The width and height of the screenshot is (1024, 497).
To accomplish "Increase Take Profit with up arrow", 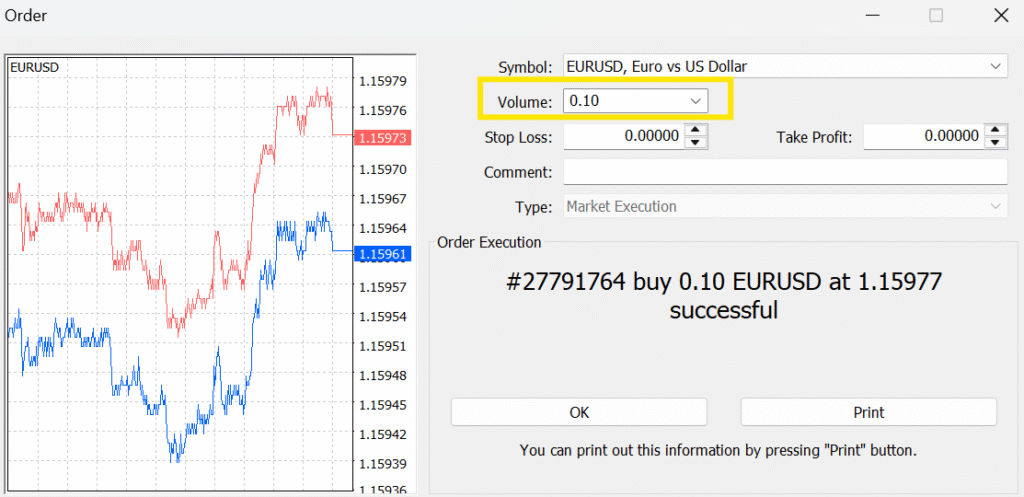I will coord(995,130).
